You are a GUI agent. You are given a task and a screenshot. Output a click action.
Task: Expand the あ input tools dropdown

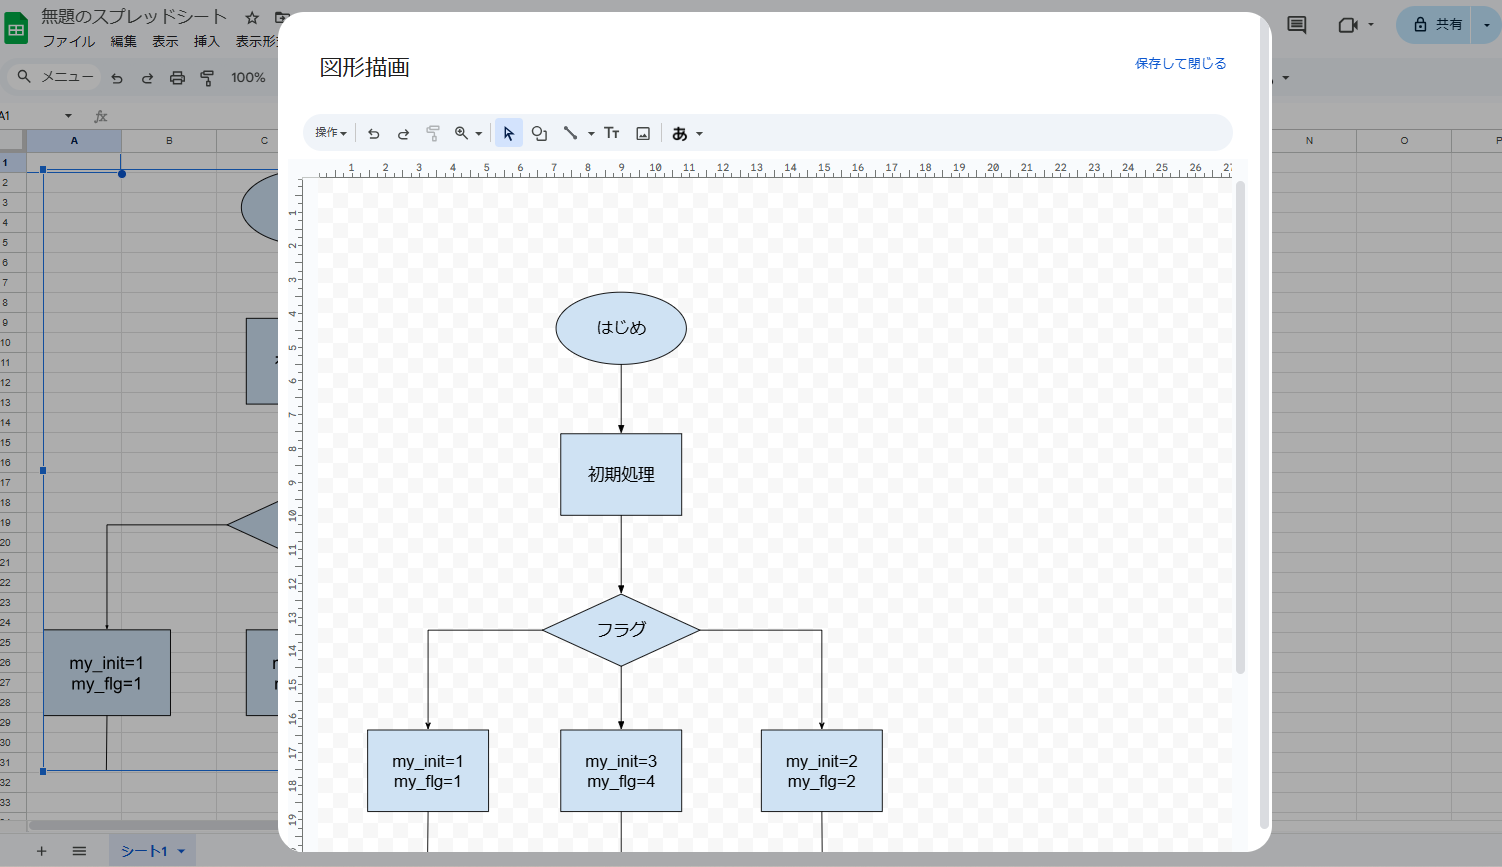[699, 134]
